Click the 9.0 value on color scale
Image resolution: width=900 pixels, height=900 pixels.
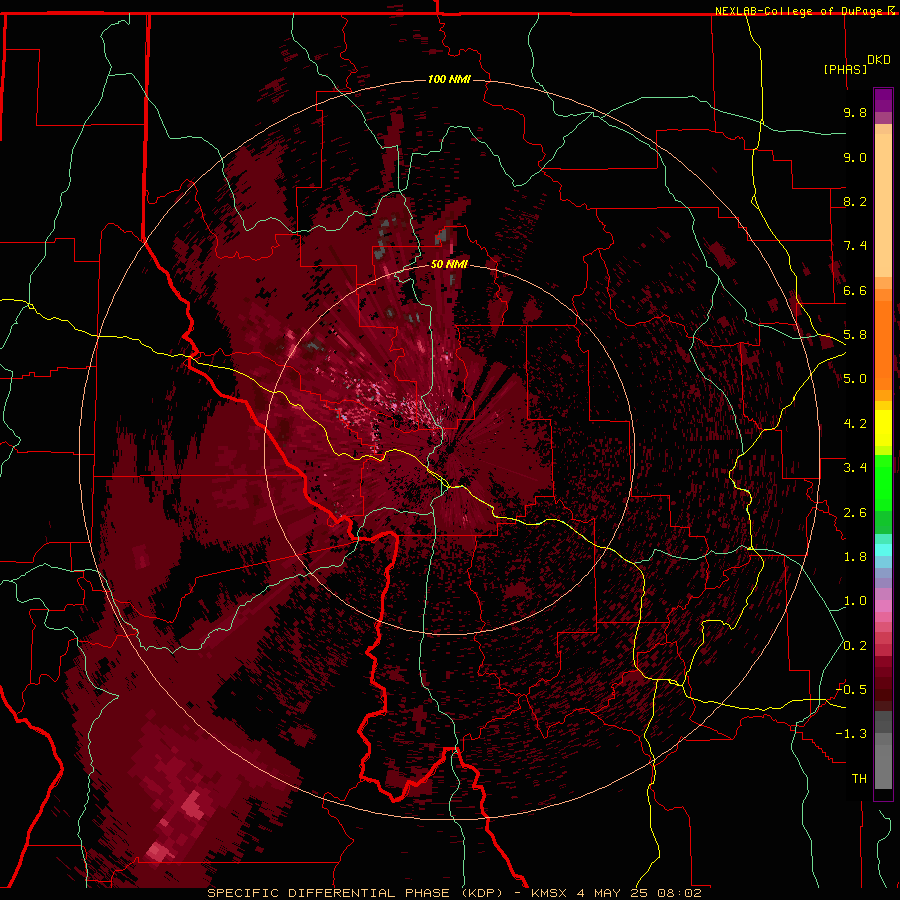tap(855, 157)
